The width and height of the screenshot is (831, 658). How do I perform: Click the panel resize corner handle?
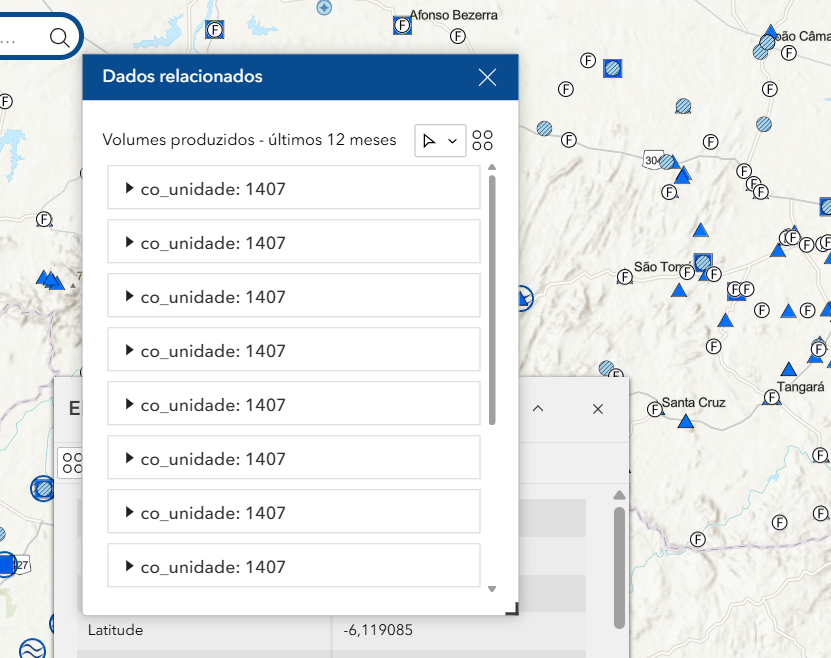(x=512, y=608)
